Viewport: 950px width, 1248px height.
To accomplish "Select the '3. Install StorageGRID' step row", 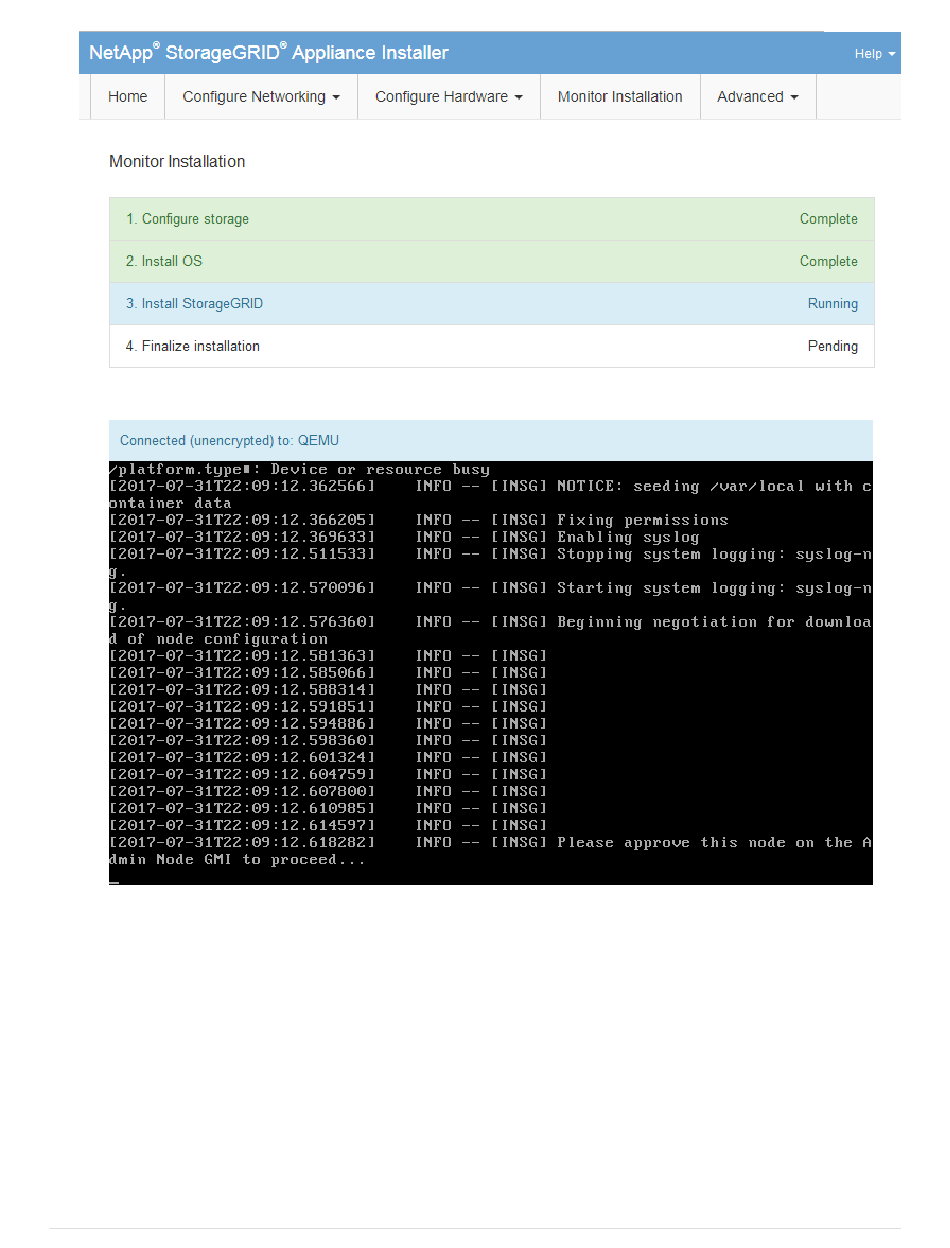I will click(491, 303).
